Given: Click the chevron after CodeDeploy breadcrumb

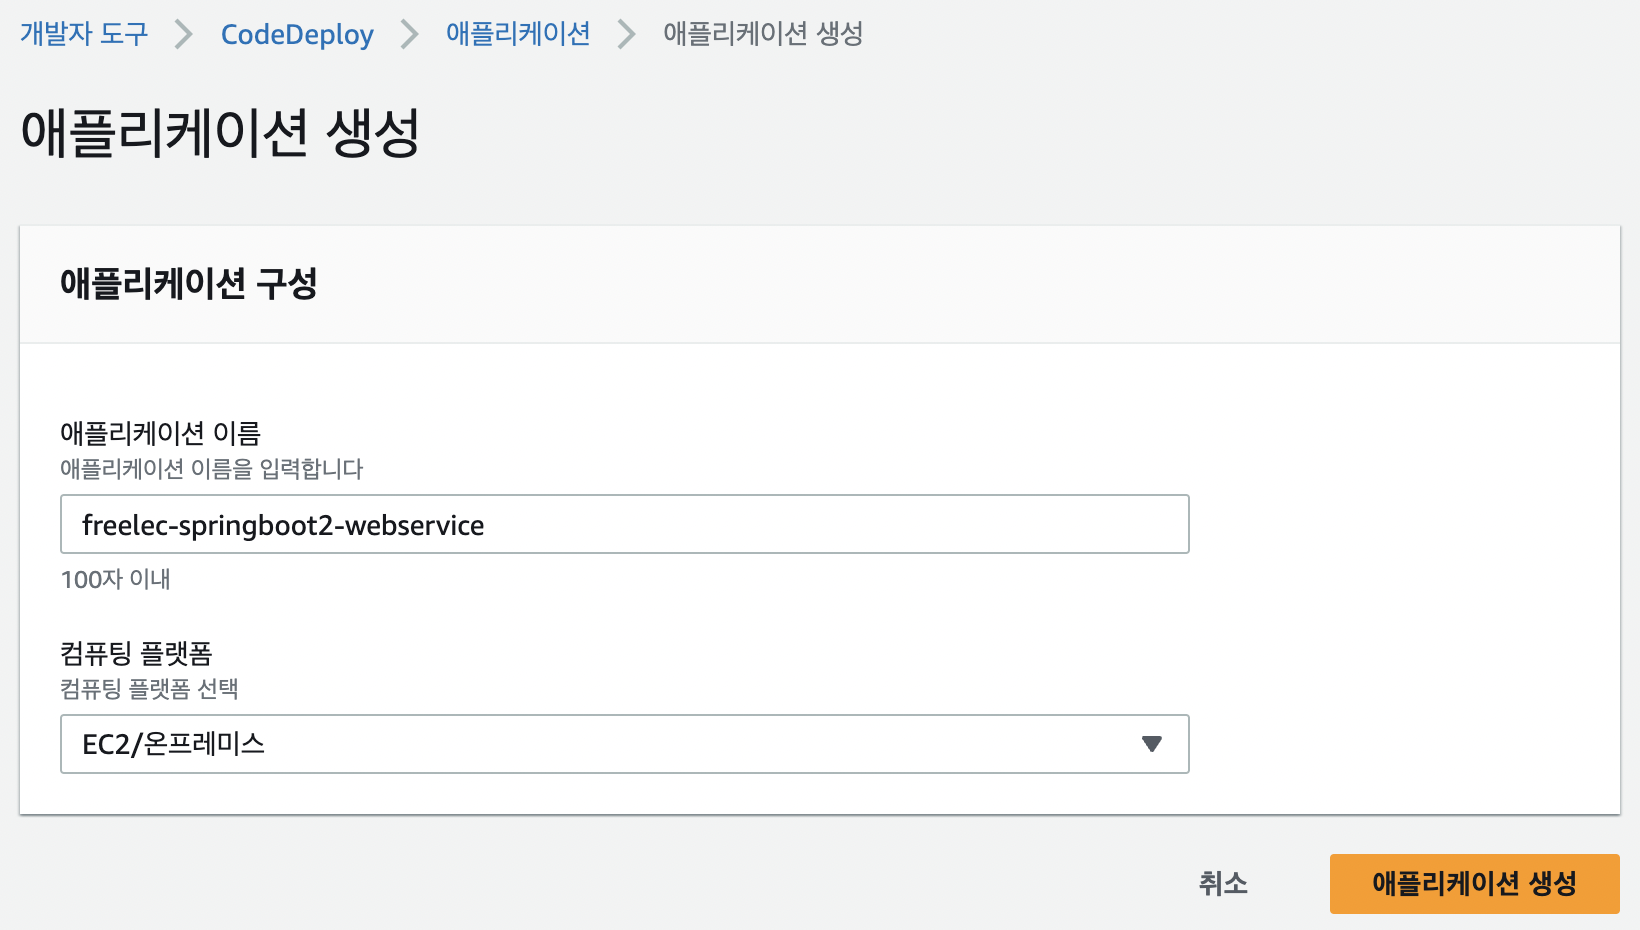Looking at the screenshot, I should click(409, 35).
